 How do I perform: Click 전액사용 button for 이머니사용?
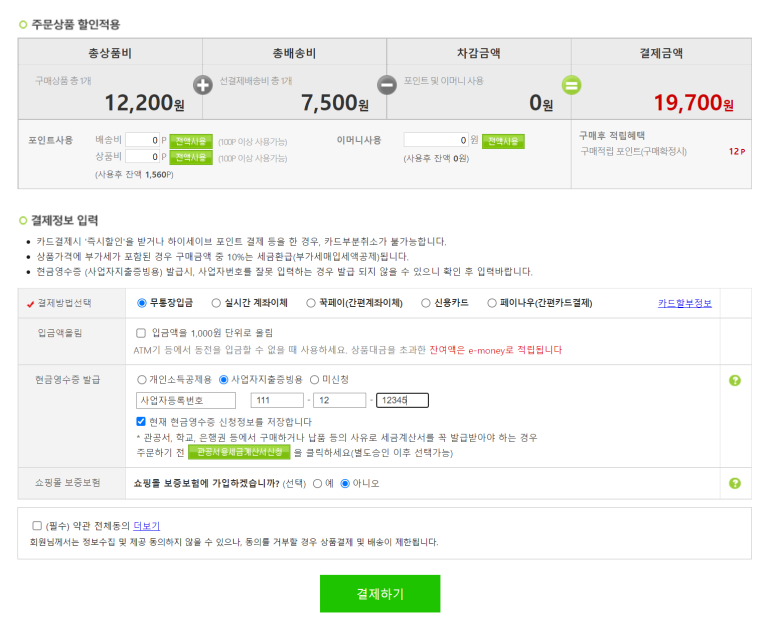coord(503,141)
